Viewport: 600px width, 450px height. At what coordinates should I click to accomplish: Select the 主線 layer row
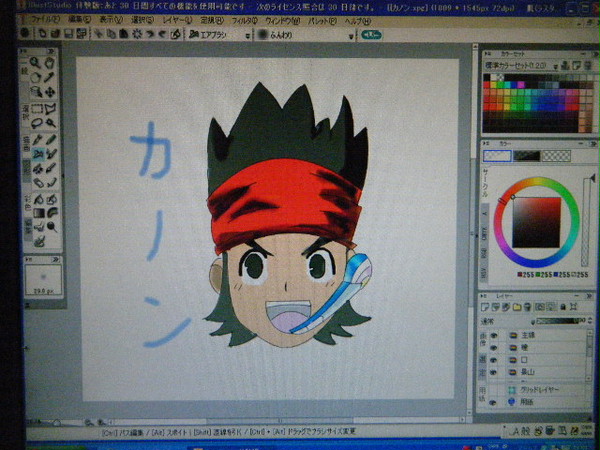pyautogui.click(x=537, y=336)
